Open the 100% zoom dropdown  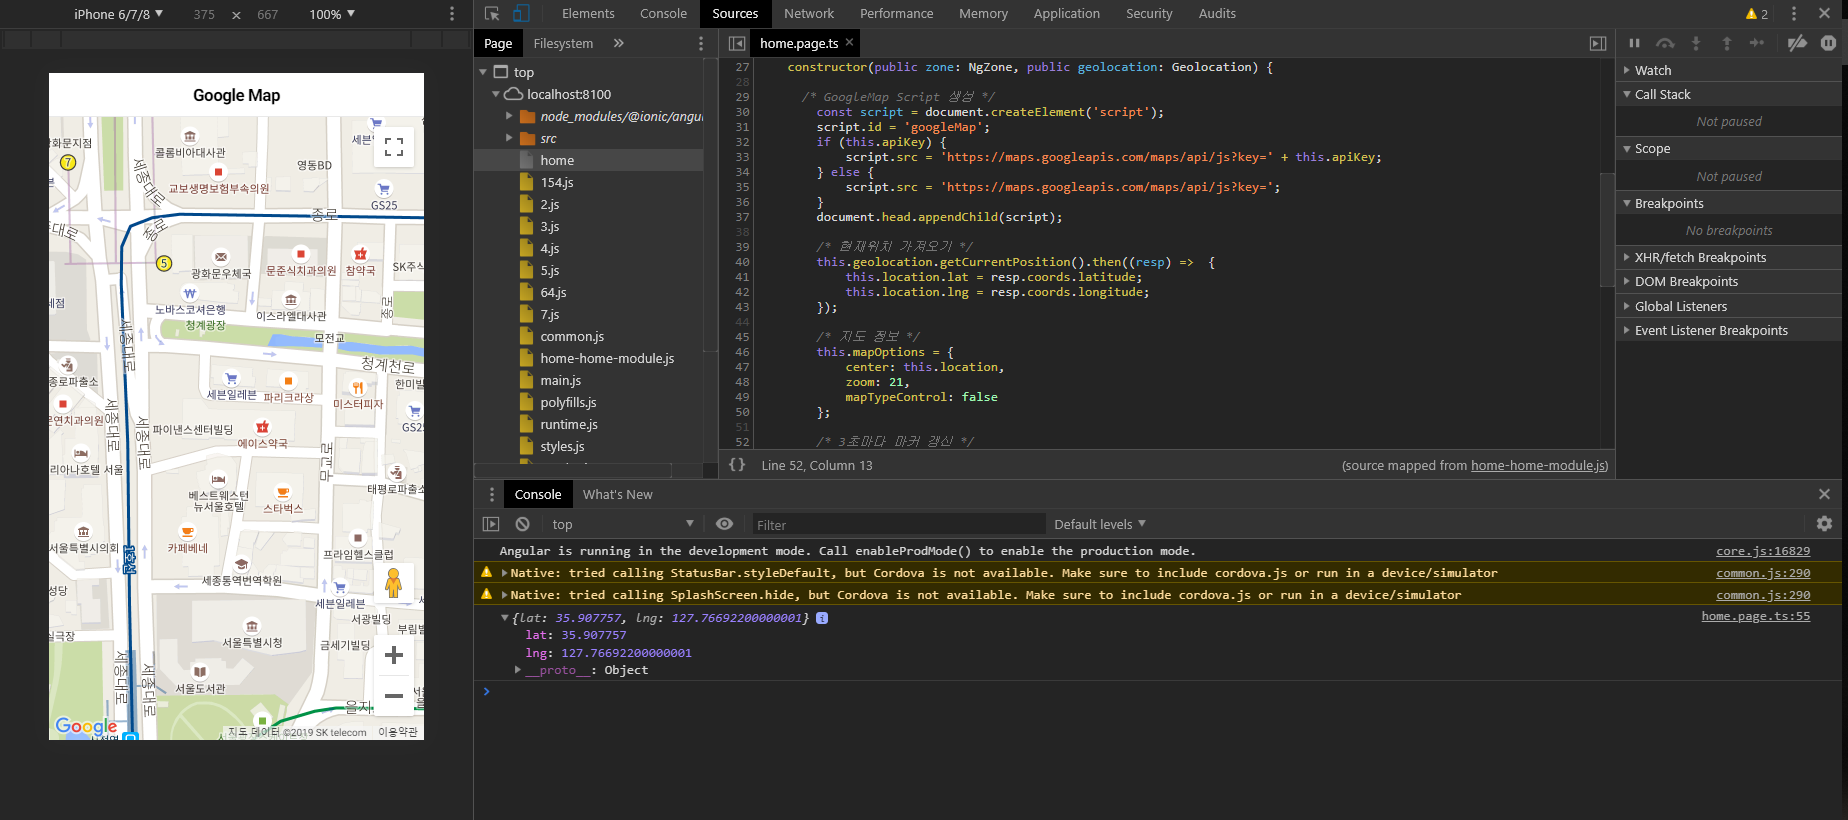(332, 14)
